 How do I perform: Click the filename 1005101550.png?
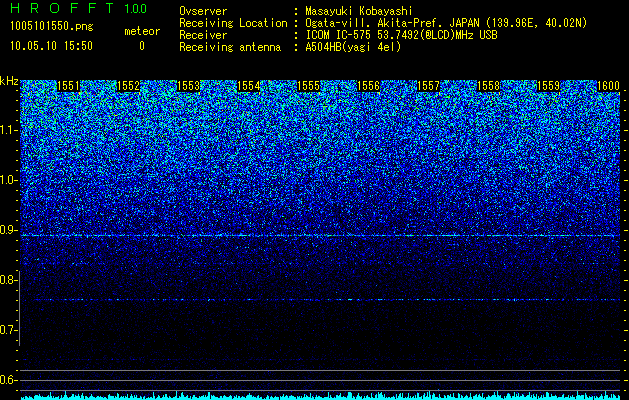coord(52,27)
